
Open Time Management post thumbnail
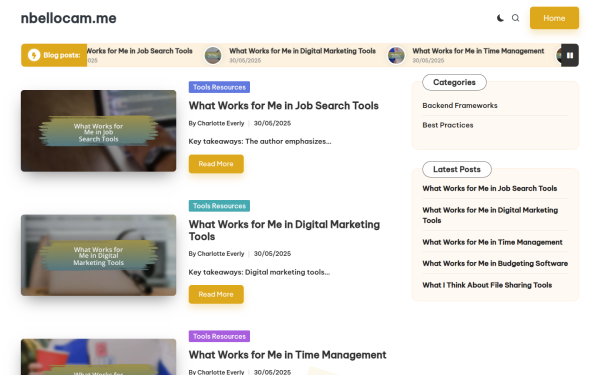click(98, 357)
